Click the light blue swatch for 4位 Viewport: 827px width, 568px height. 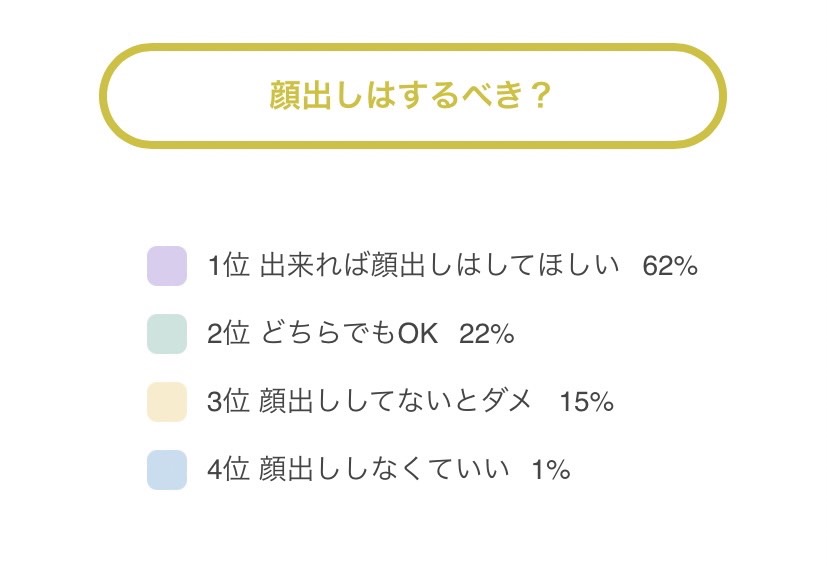click(167, 470)
